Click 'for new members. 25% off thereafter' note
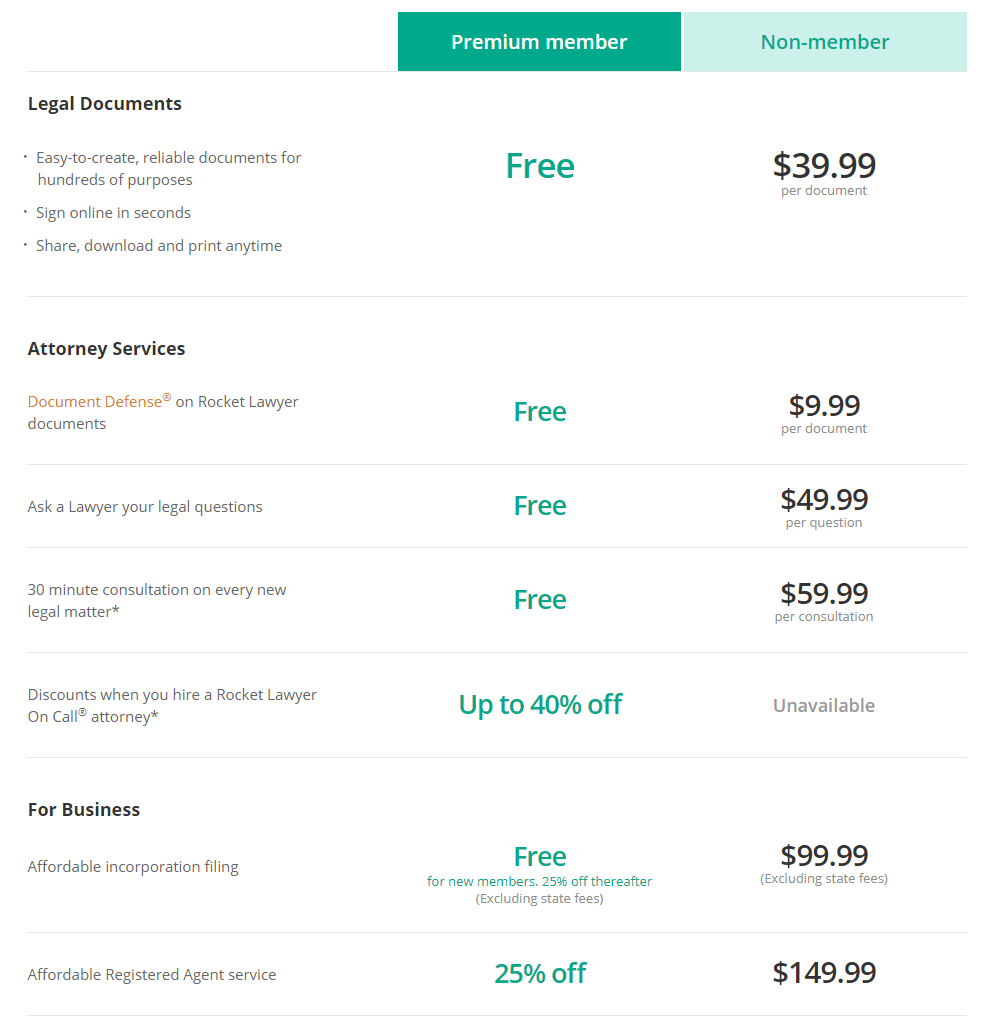 tap(539, 881)
